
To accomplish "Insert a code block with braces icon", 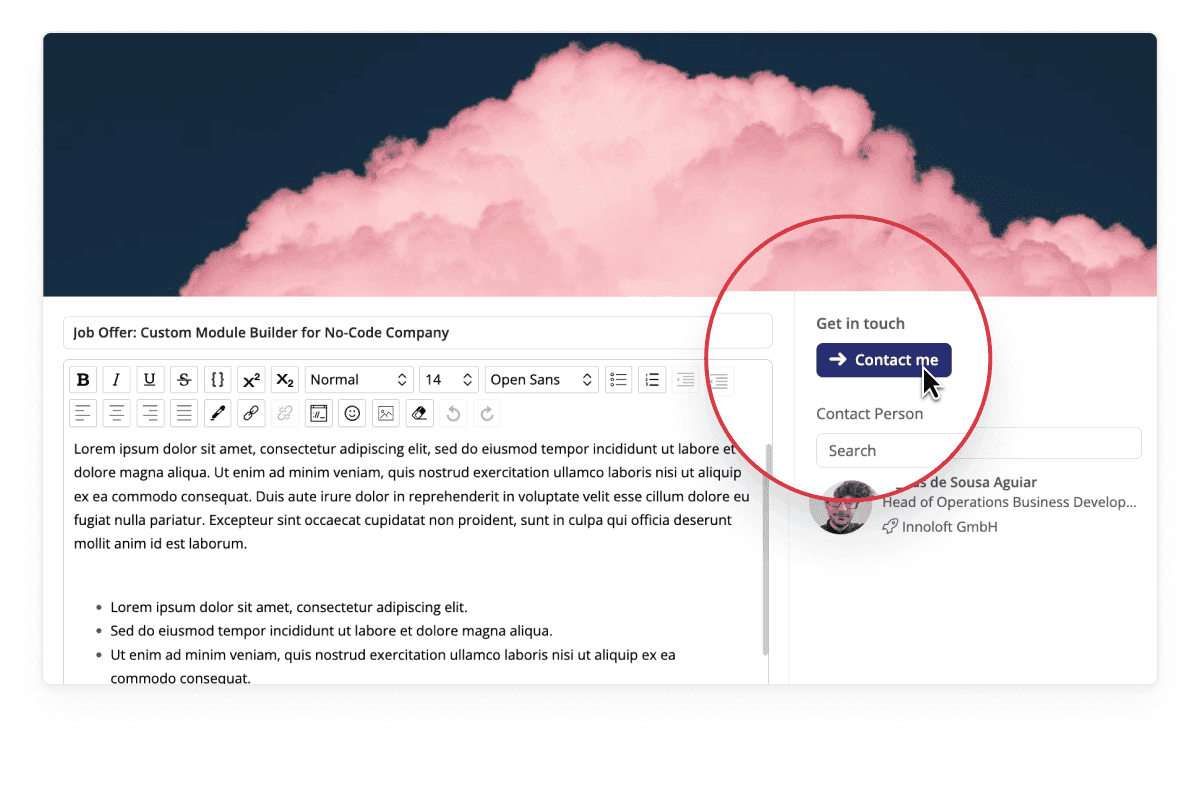I will [217, 380].
